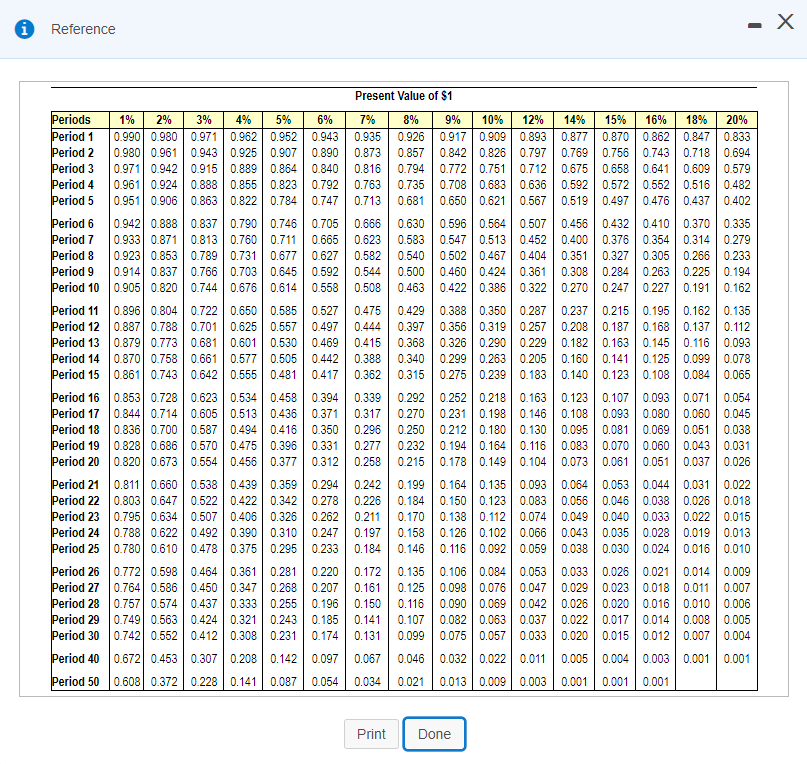807x764 pixels.
Task: Click the 9% column header
Action: tap(452, 120)
